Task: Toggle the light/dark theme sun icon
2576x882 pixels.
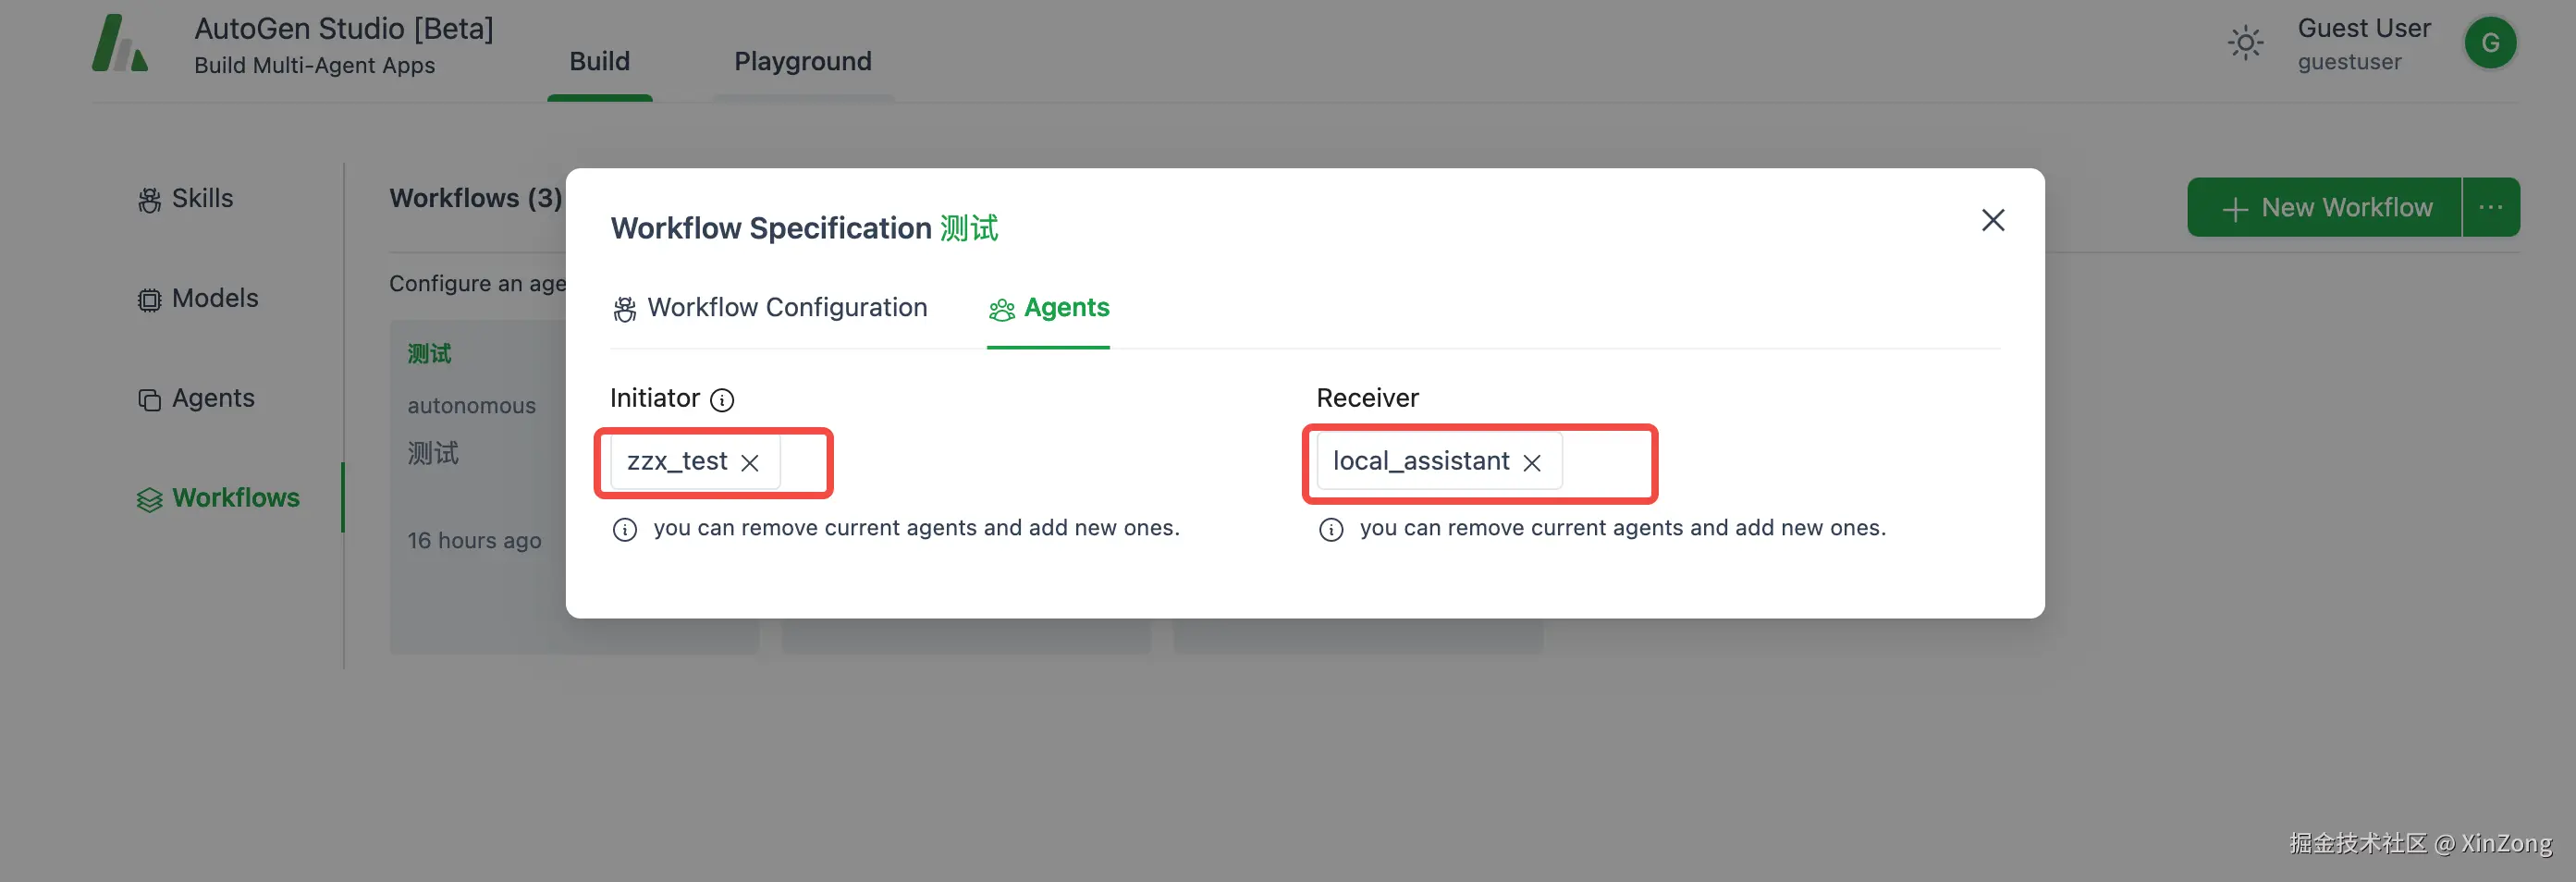Action: pyautogui.click(x=2245, y=44)
